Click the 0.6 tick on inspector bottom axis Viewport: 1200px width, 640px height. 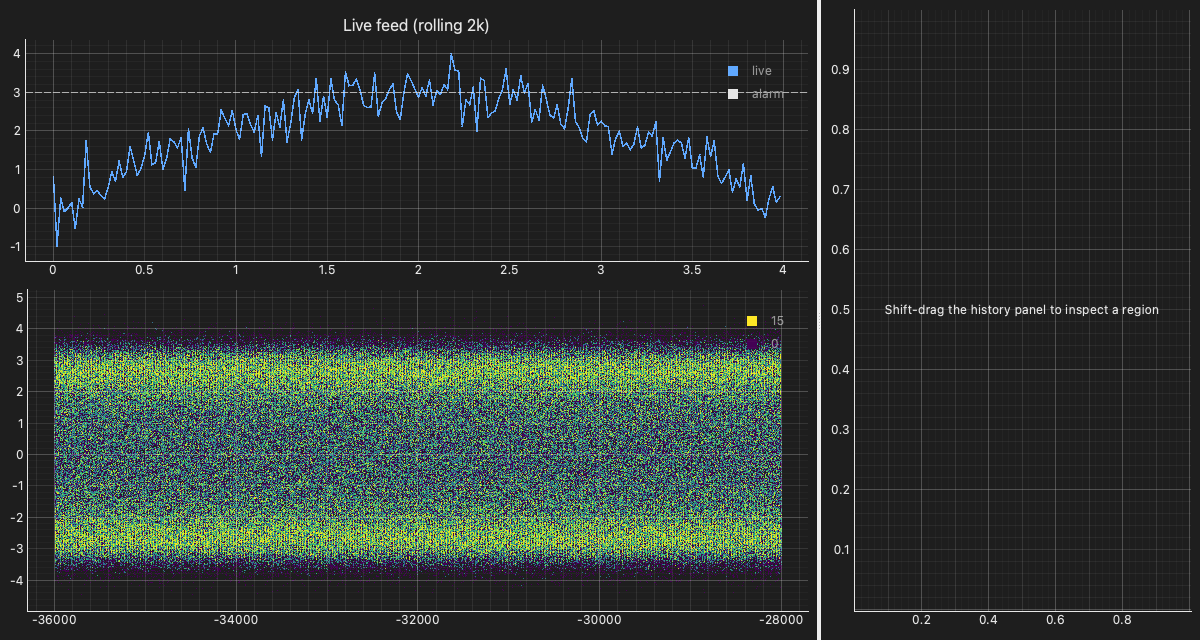pyautogui.click(x=1055, y=621)
